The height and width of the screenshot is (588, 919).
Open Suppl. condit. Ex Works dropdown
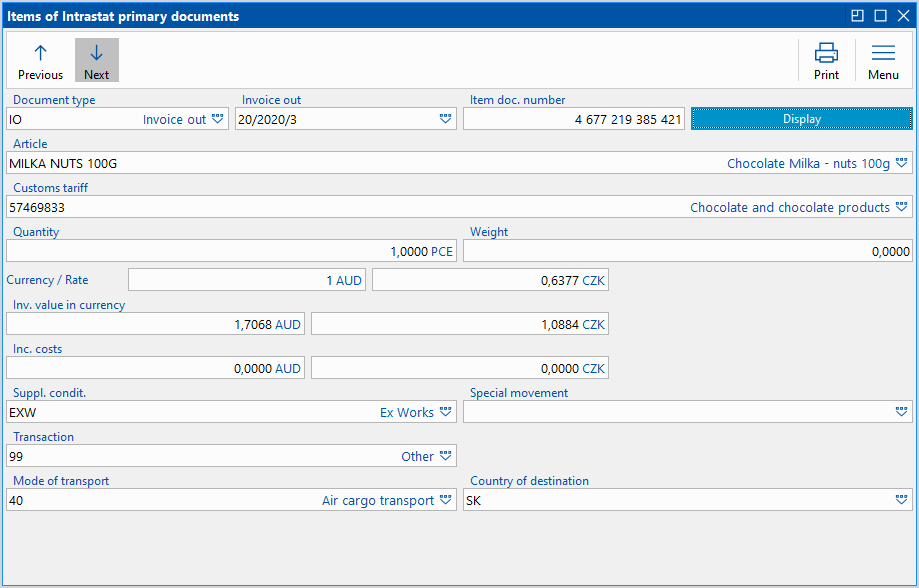tap(445, 412)
